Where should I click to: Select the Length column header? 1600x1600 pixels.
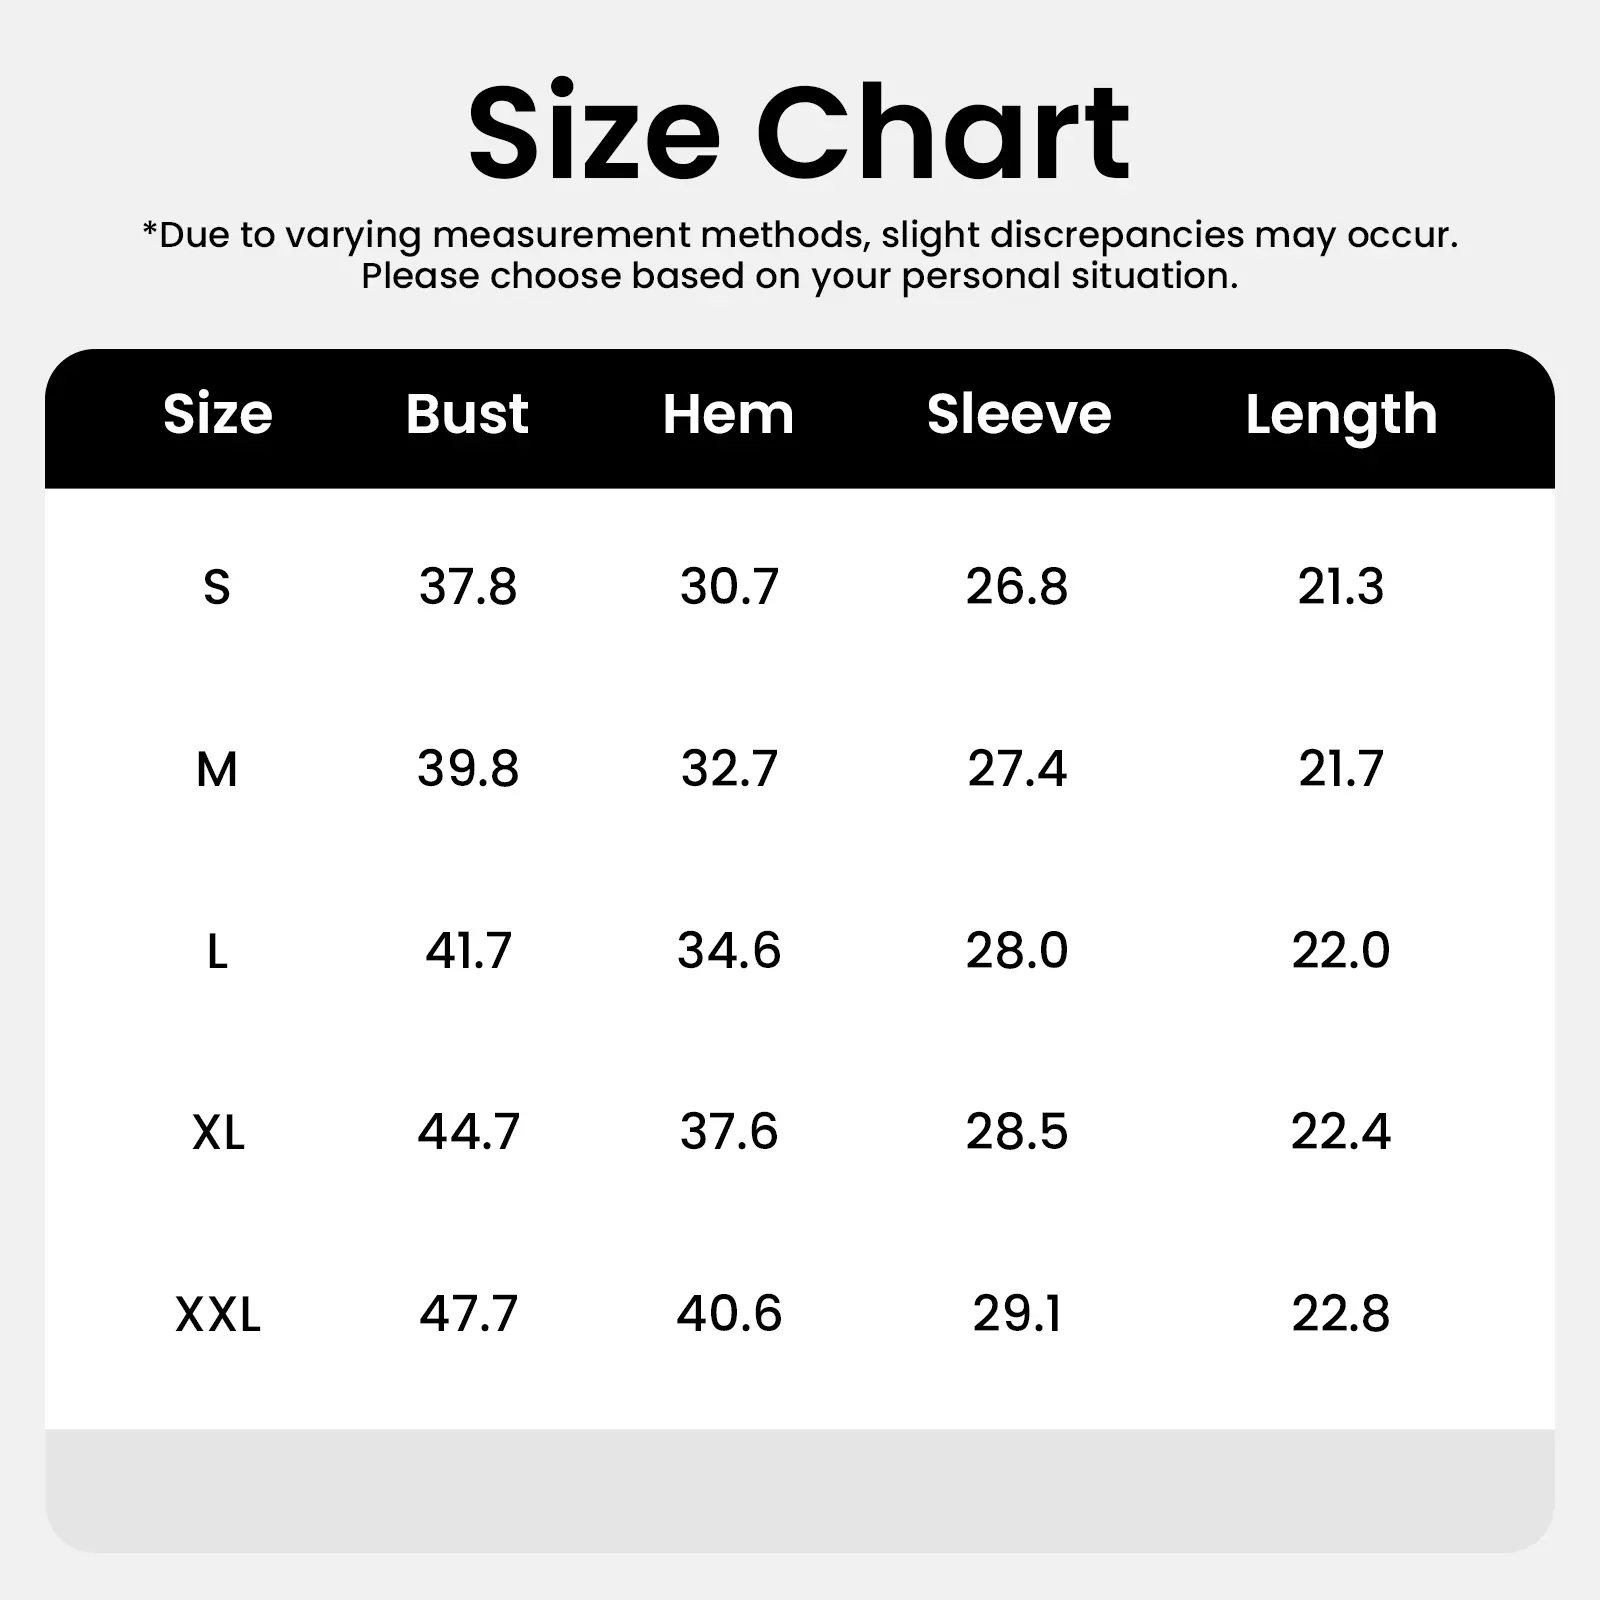(1341, 416)
